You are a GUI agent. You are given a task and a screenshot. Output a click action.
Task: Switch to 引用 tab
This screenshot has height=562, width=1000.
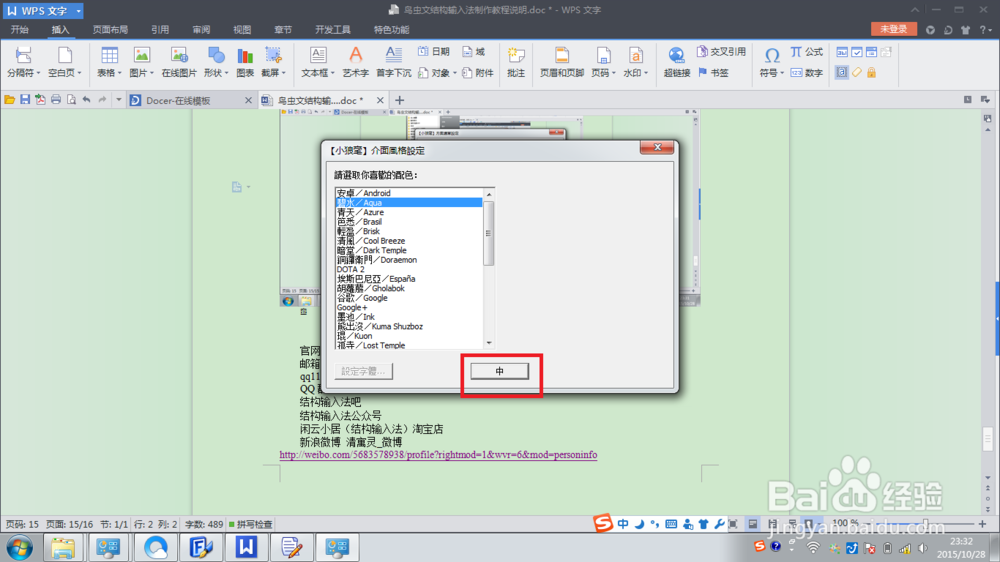tap(160, 30)
